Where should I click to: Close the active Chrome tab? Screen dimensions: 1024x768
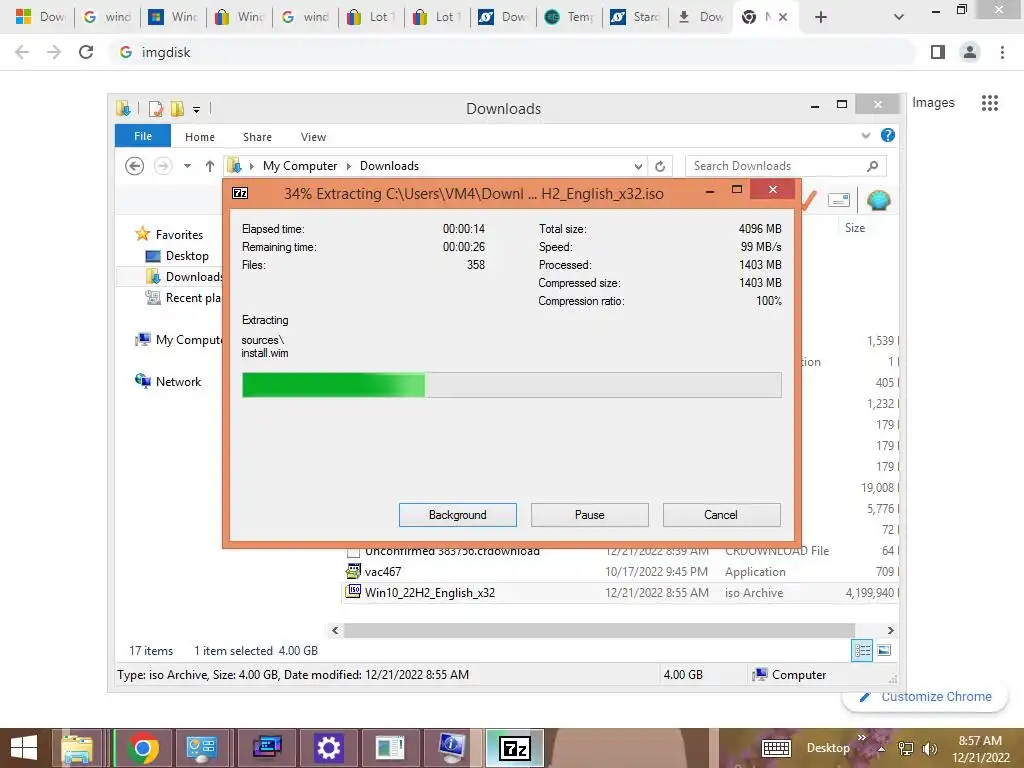click(x=782, y=17)
